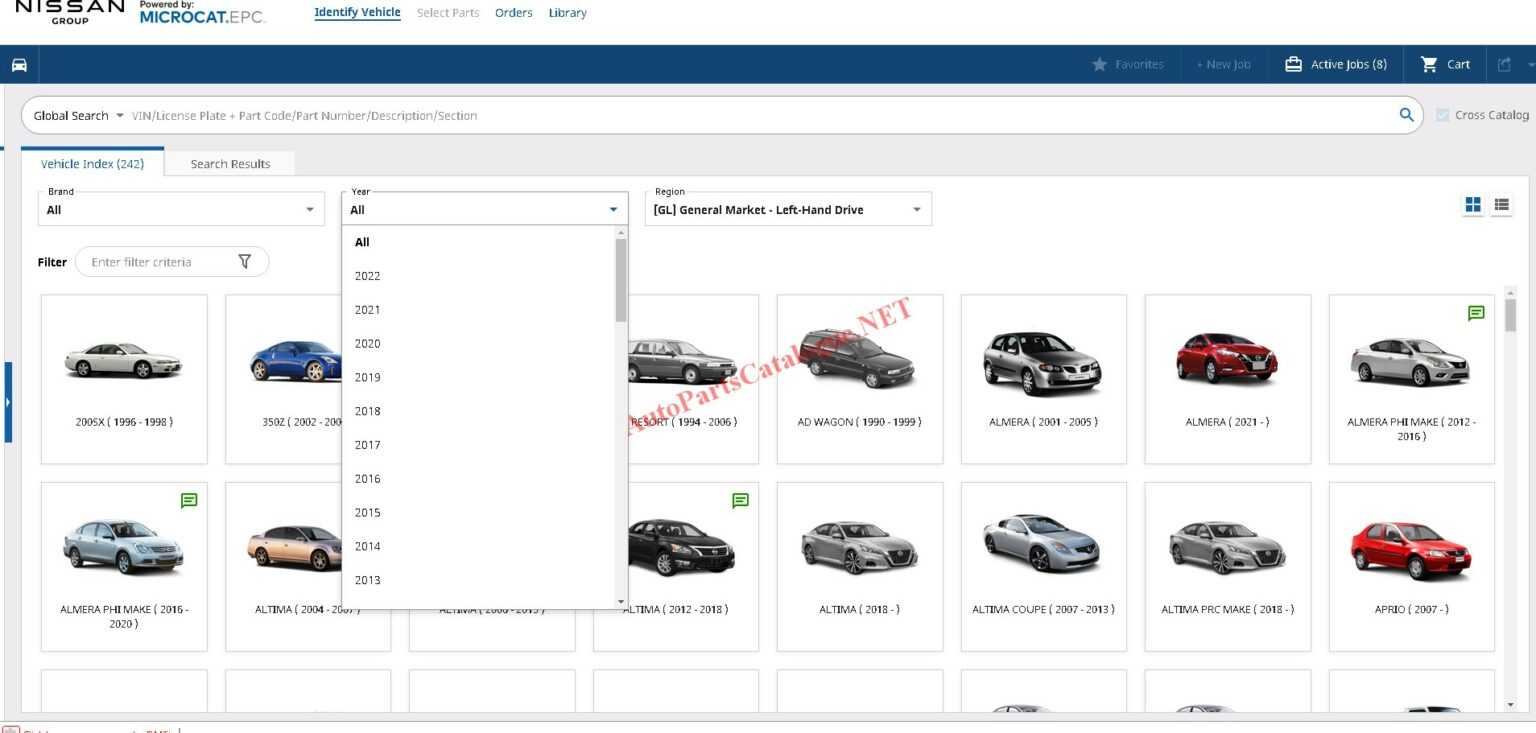Click the Nissan Group logo
Screen dimensions: 1536x733
coord(70,11)
